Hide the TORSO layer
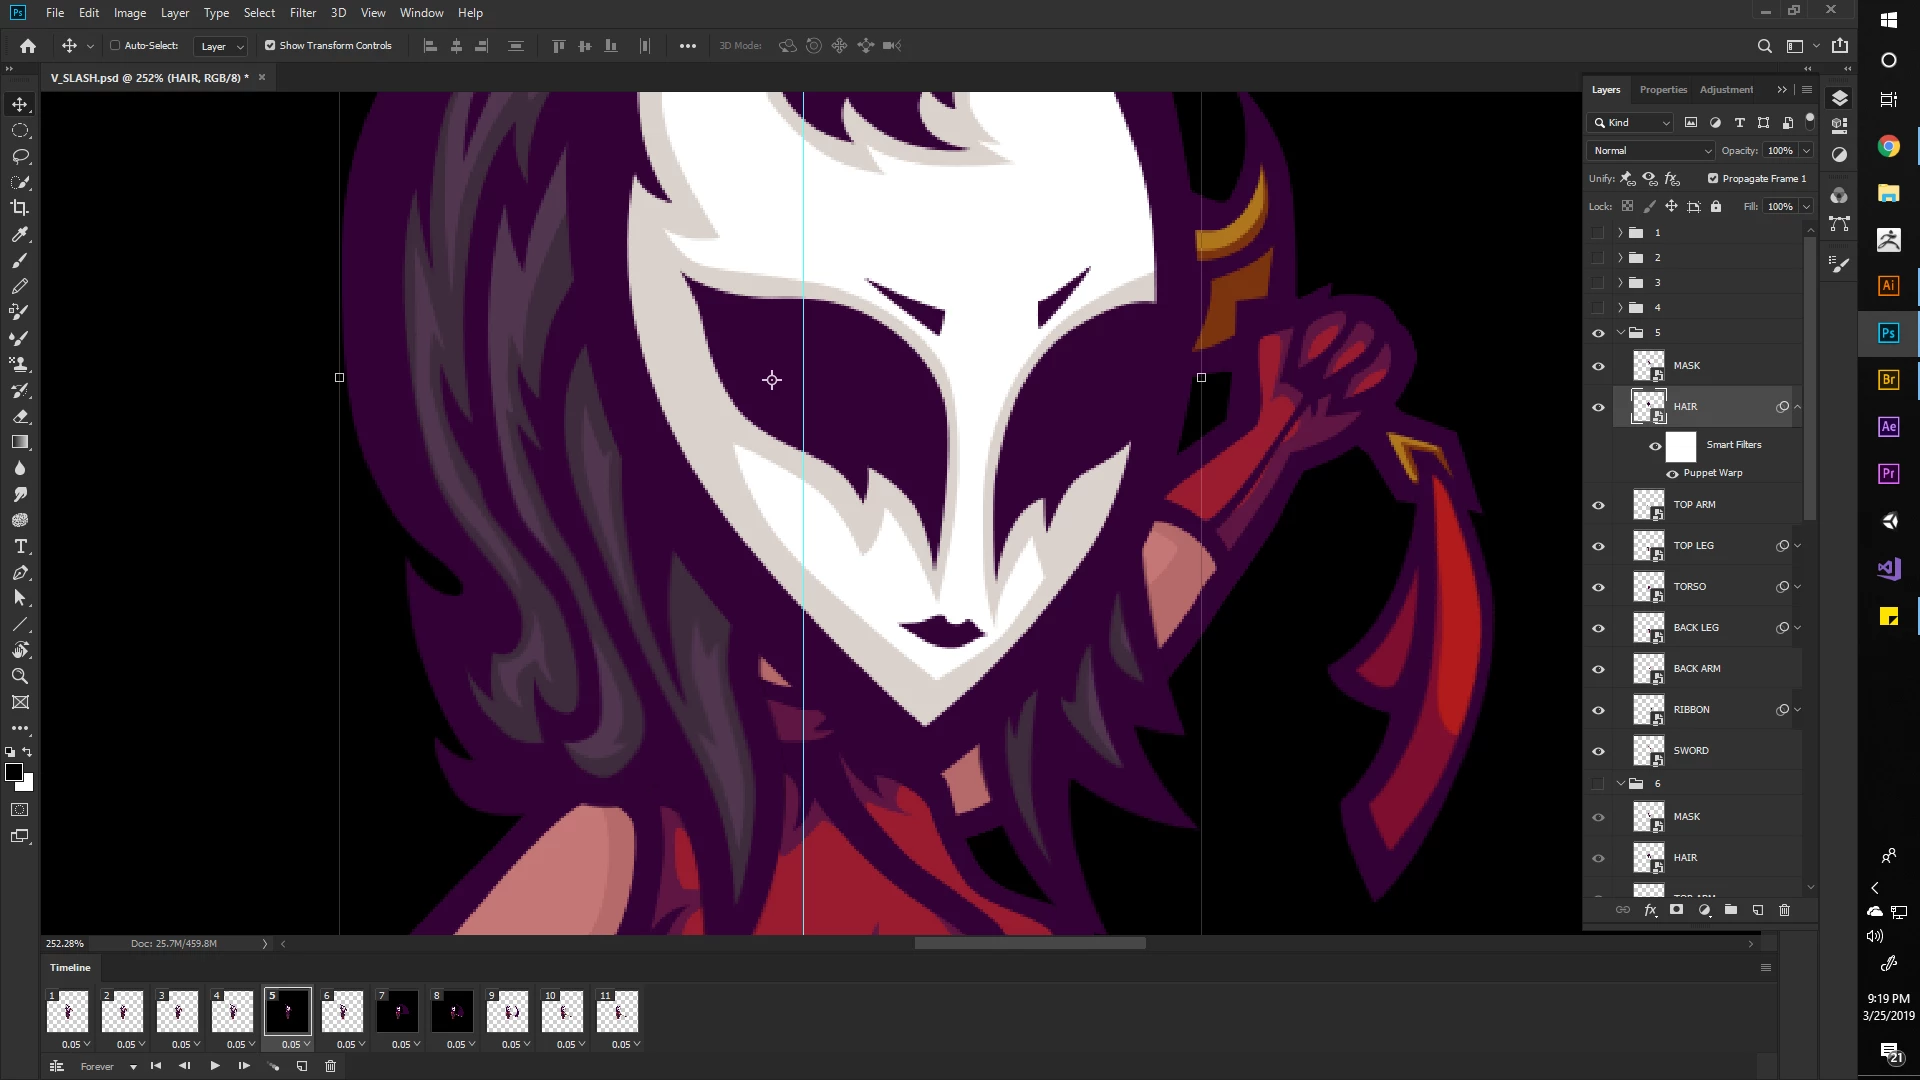The width and height of the screenshot is (1920, 1080). (x=1598, y=587)
